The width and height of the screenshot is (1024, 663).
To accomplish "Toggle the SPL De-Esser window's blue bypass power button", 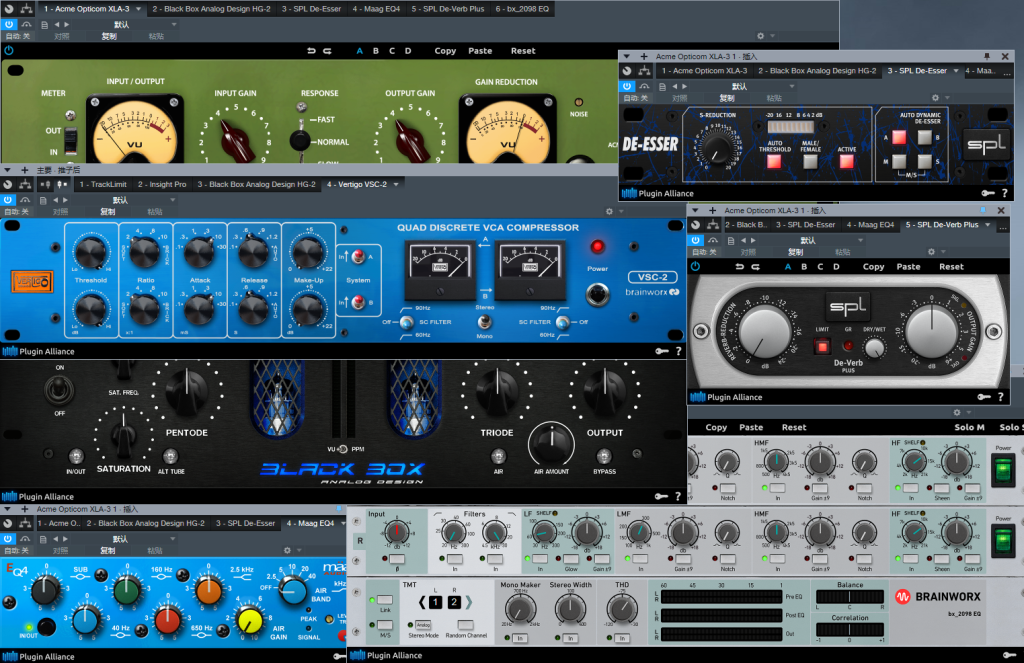I will (x=627, y=86).
